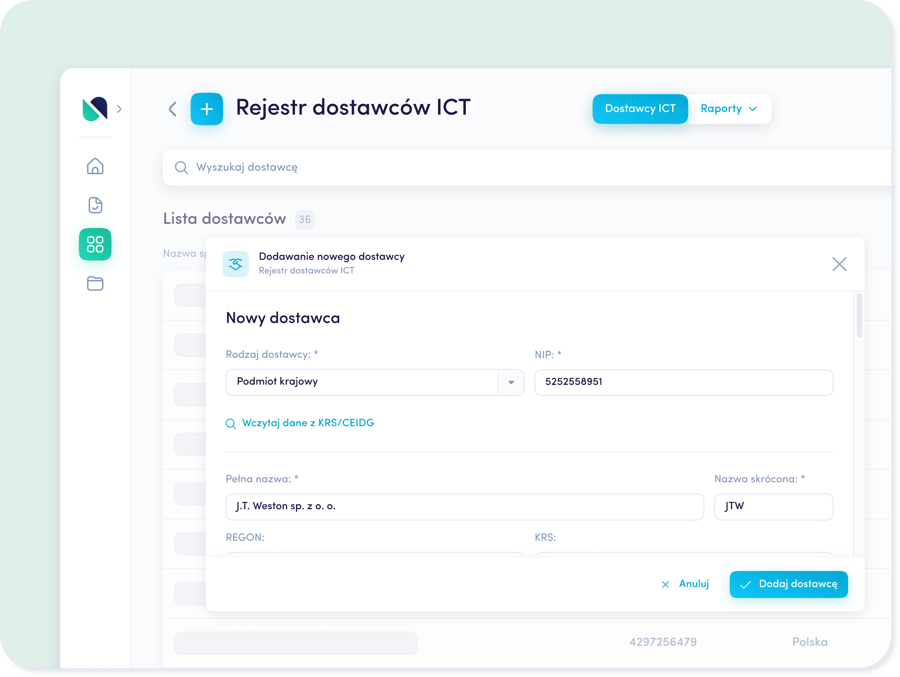
Task: Click the number 4297256479 in the list
Action: click(663, 642)
